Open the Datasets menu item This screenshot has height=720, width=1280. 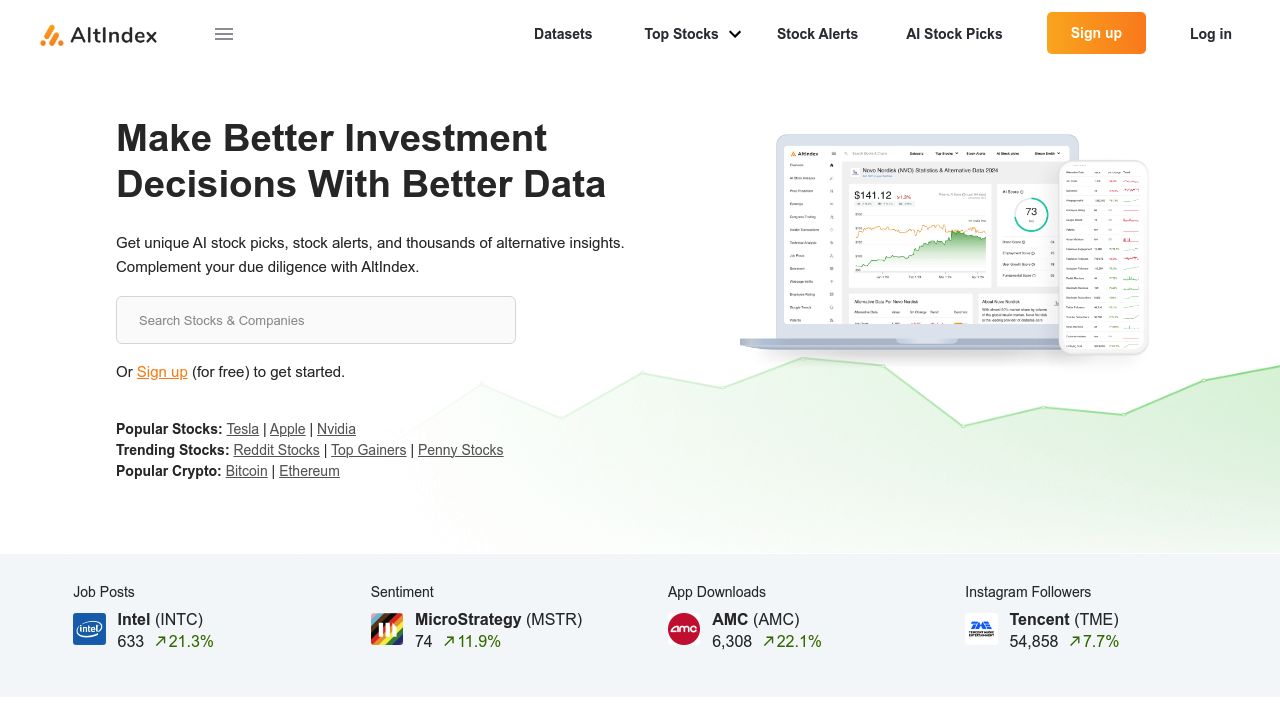[x=563, y=34]
